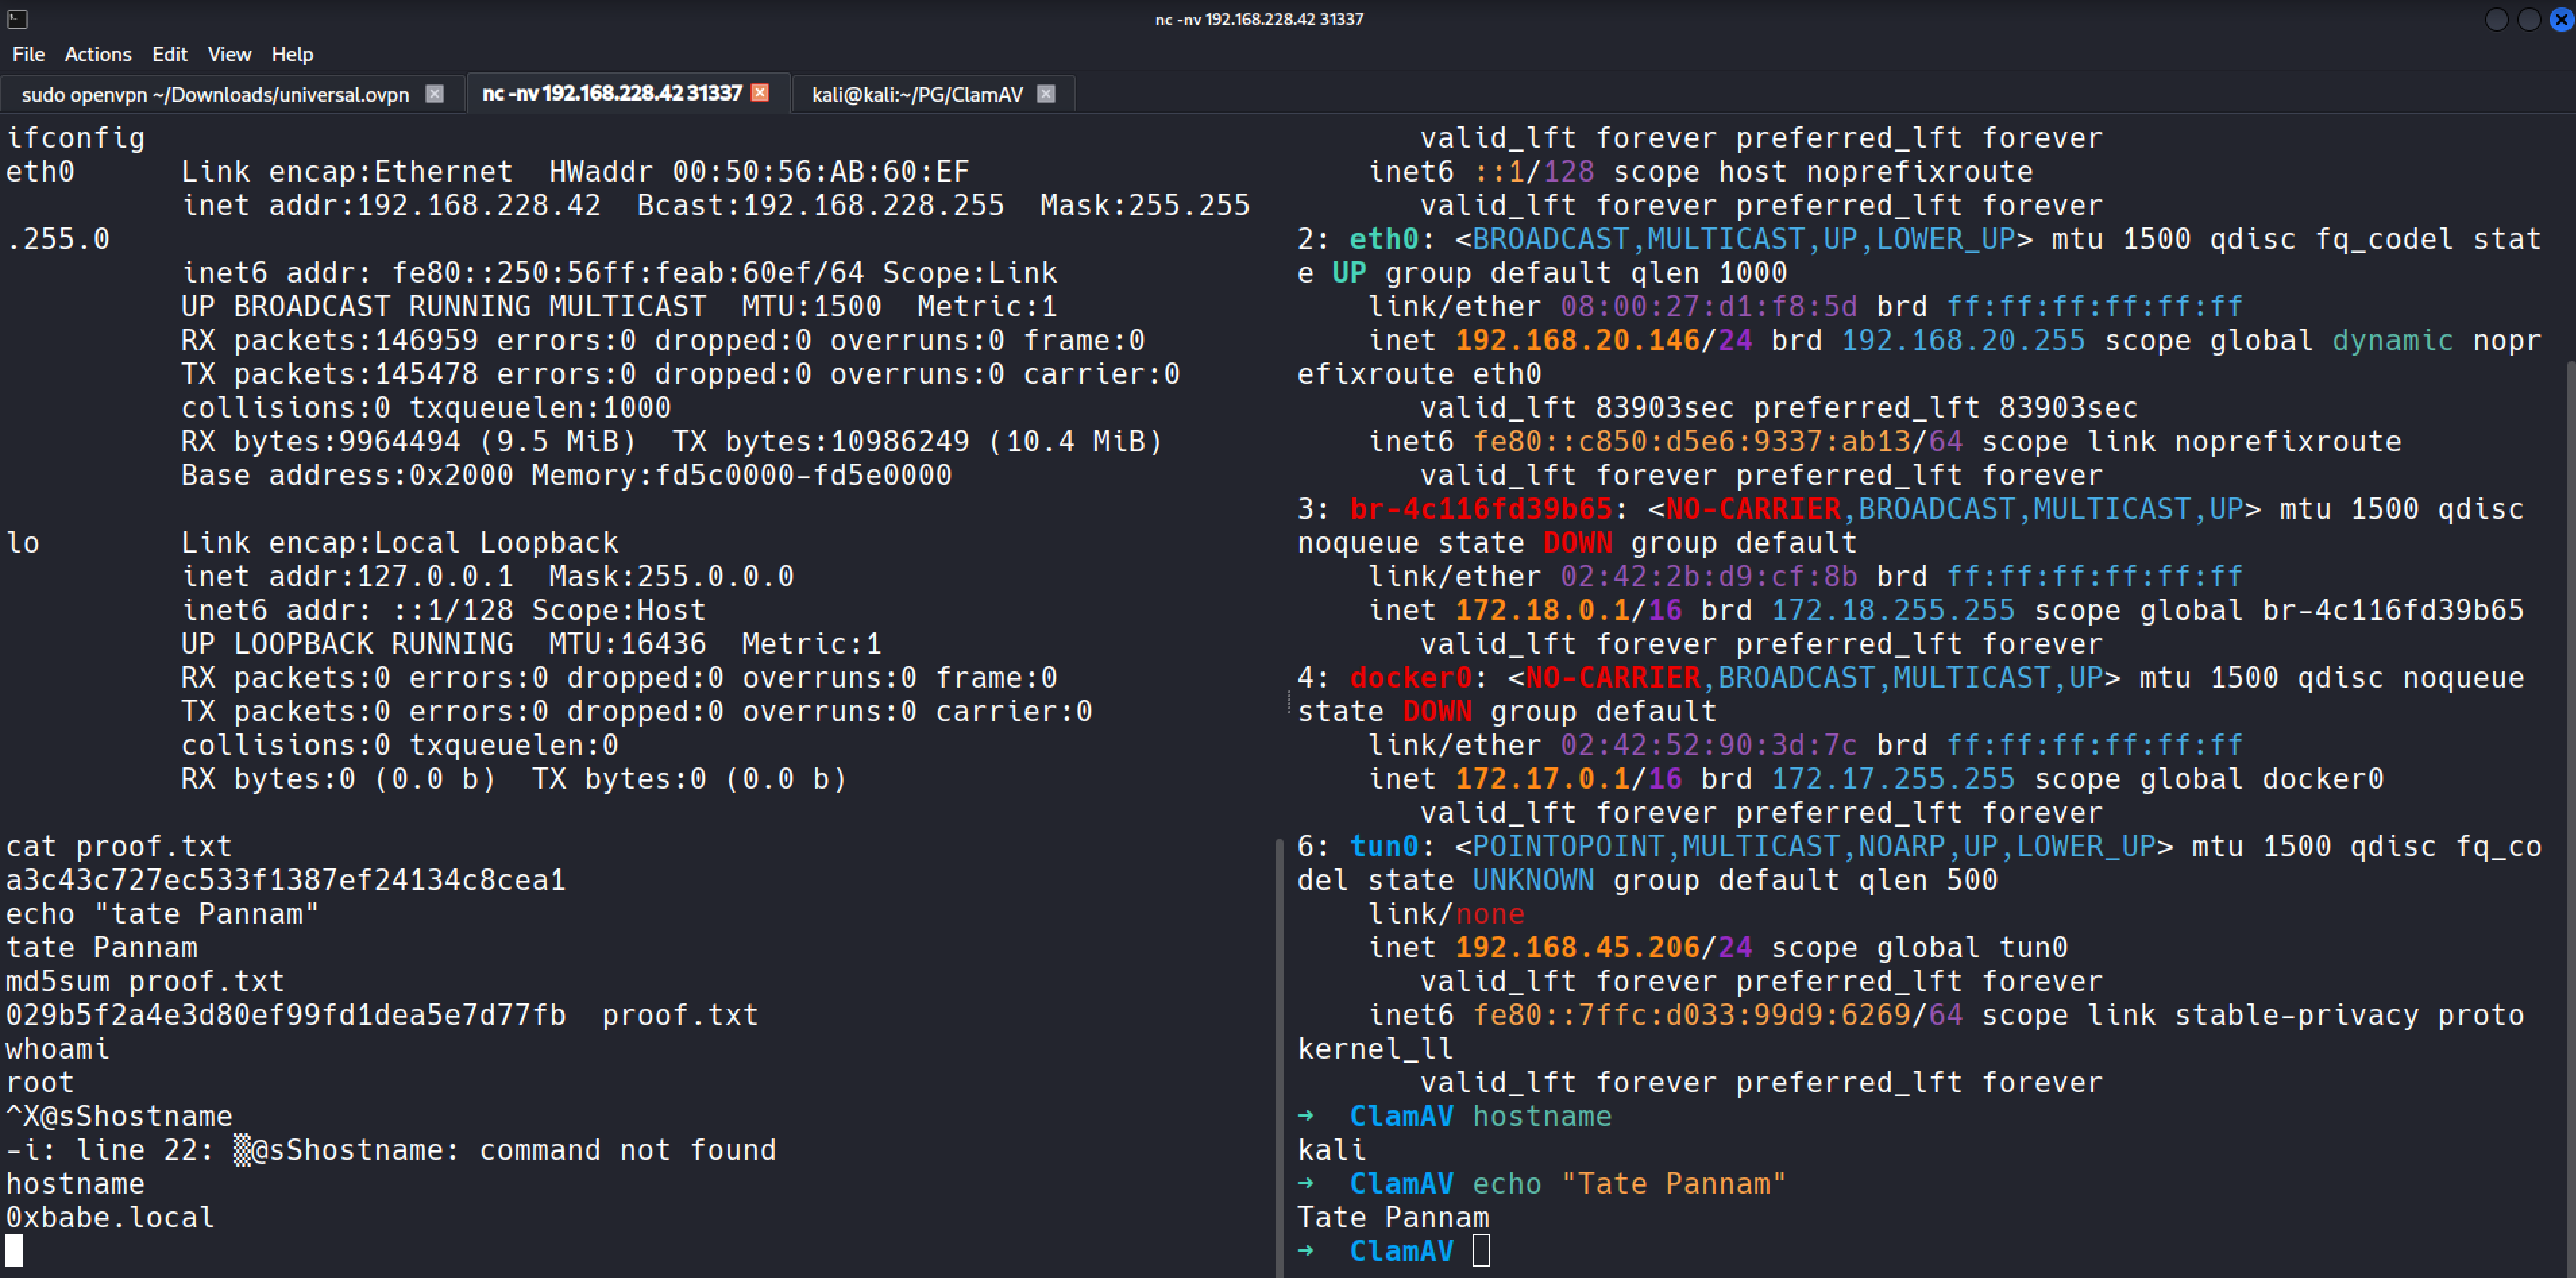Viewport: 2576px width, 1278px height.
Task: Open the File menu
Action: click(x=28, y=54)
